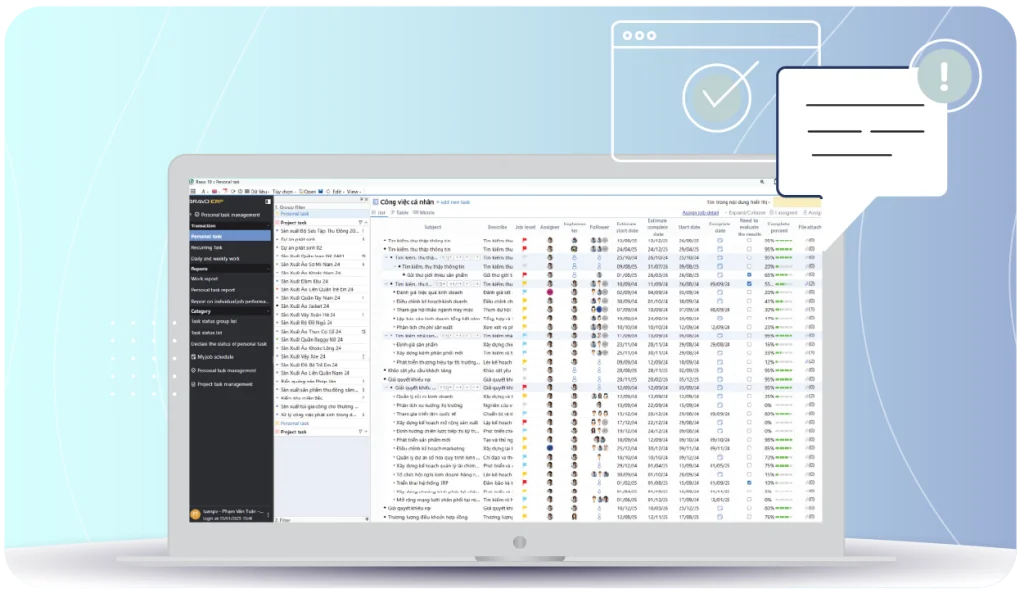Click the Add new task link
The width and height of the screenshot is (1024, 598).
click(x=456, y=203)
